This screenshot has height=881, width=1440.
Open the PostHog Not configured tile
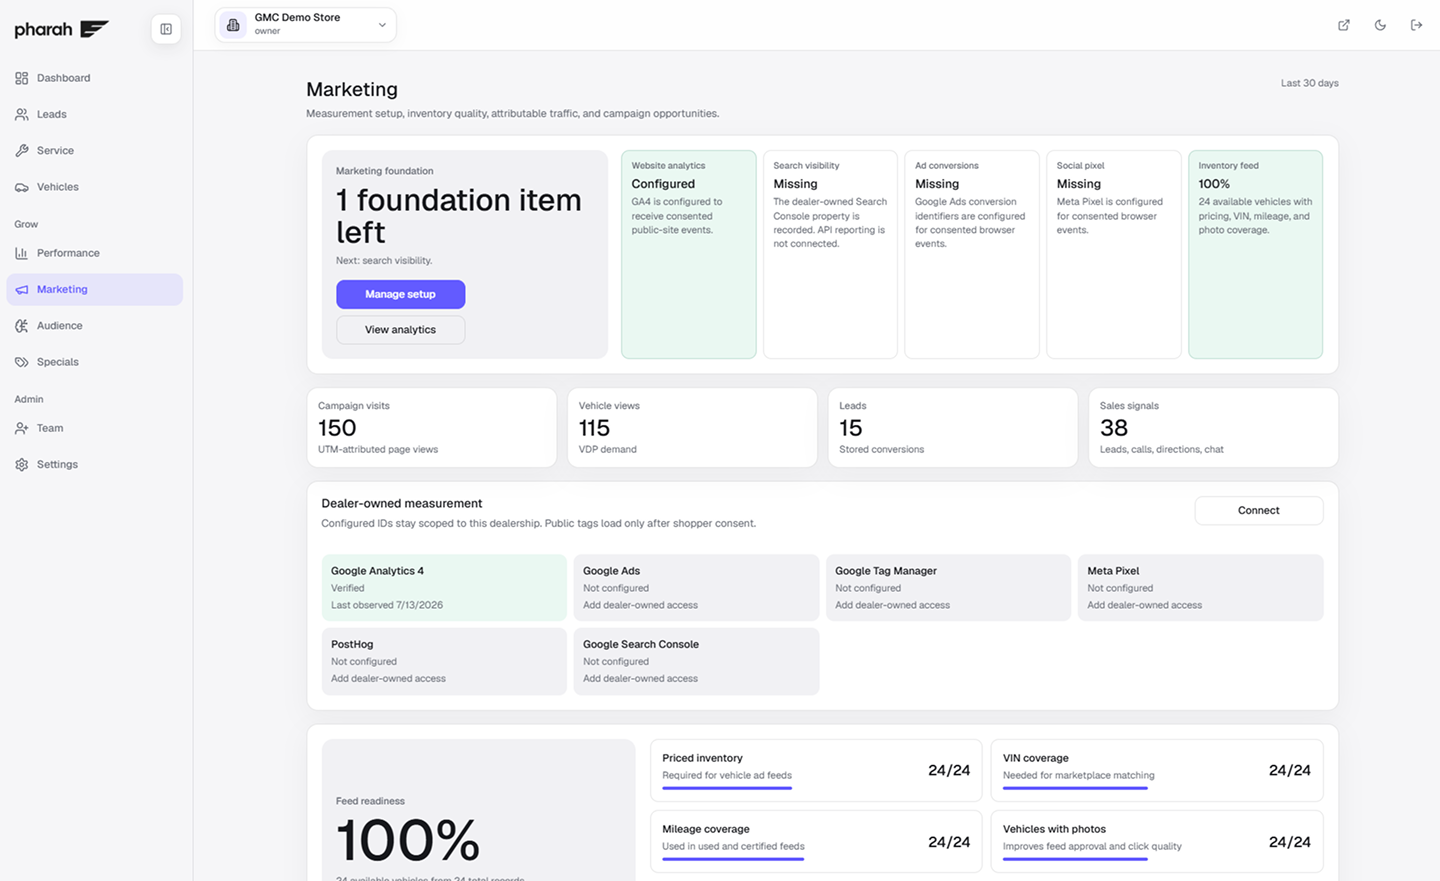[x=444, y=661]
